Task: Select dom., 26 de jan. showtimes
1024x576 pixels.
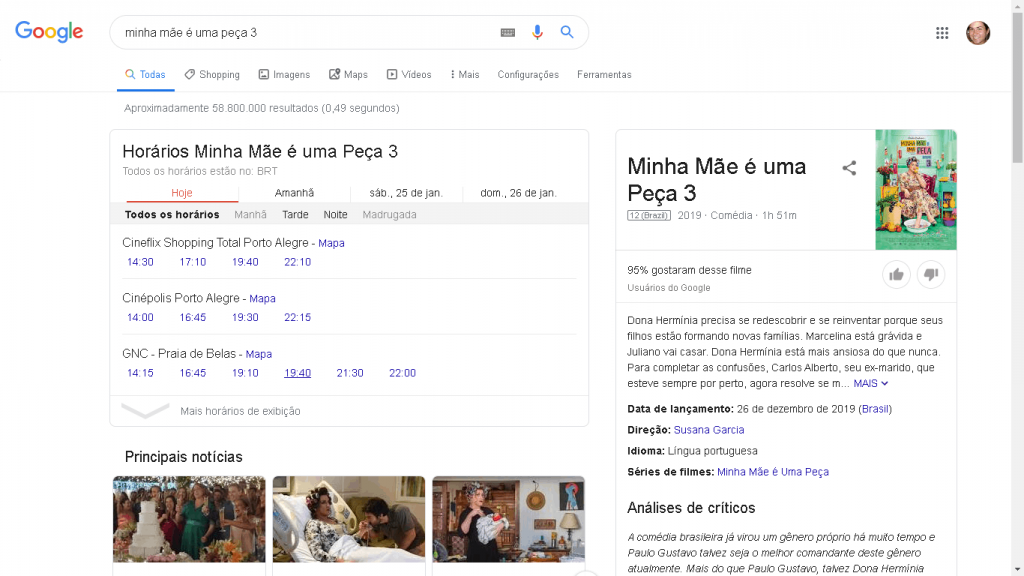Action: click(519, 193)
